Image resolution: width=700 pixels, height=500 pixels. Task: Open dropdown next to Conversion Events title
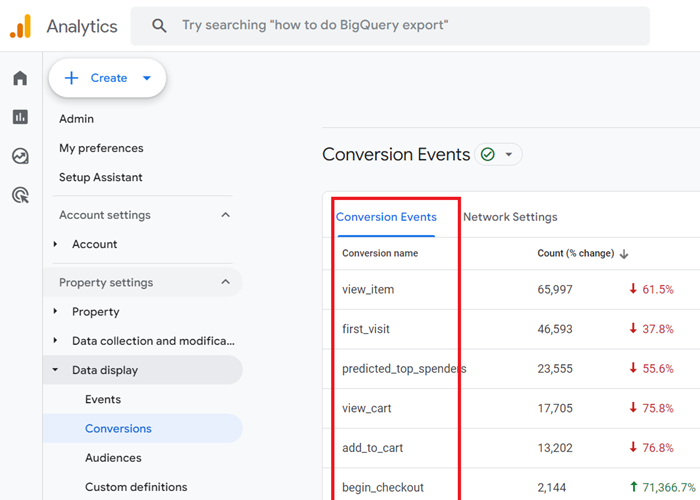[x=508, y=154]
